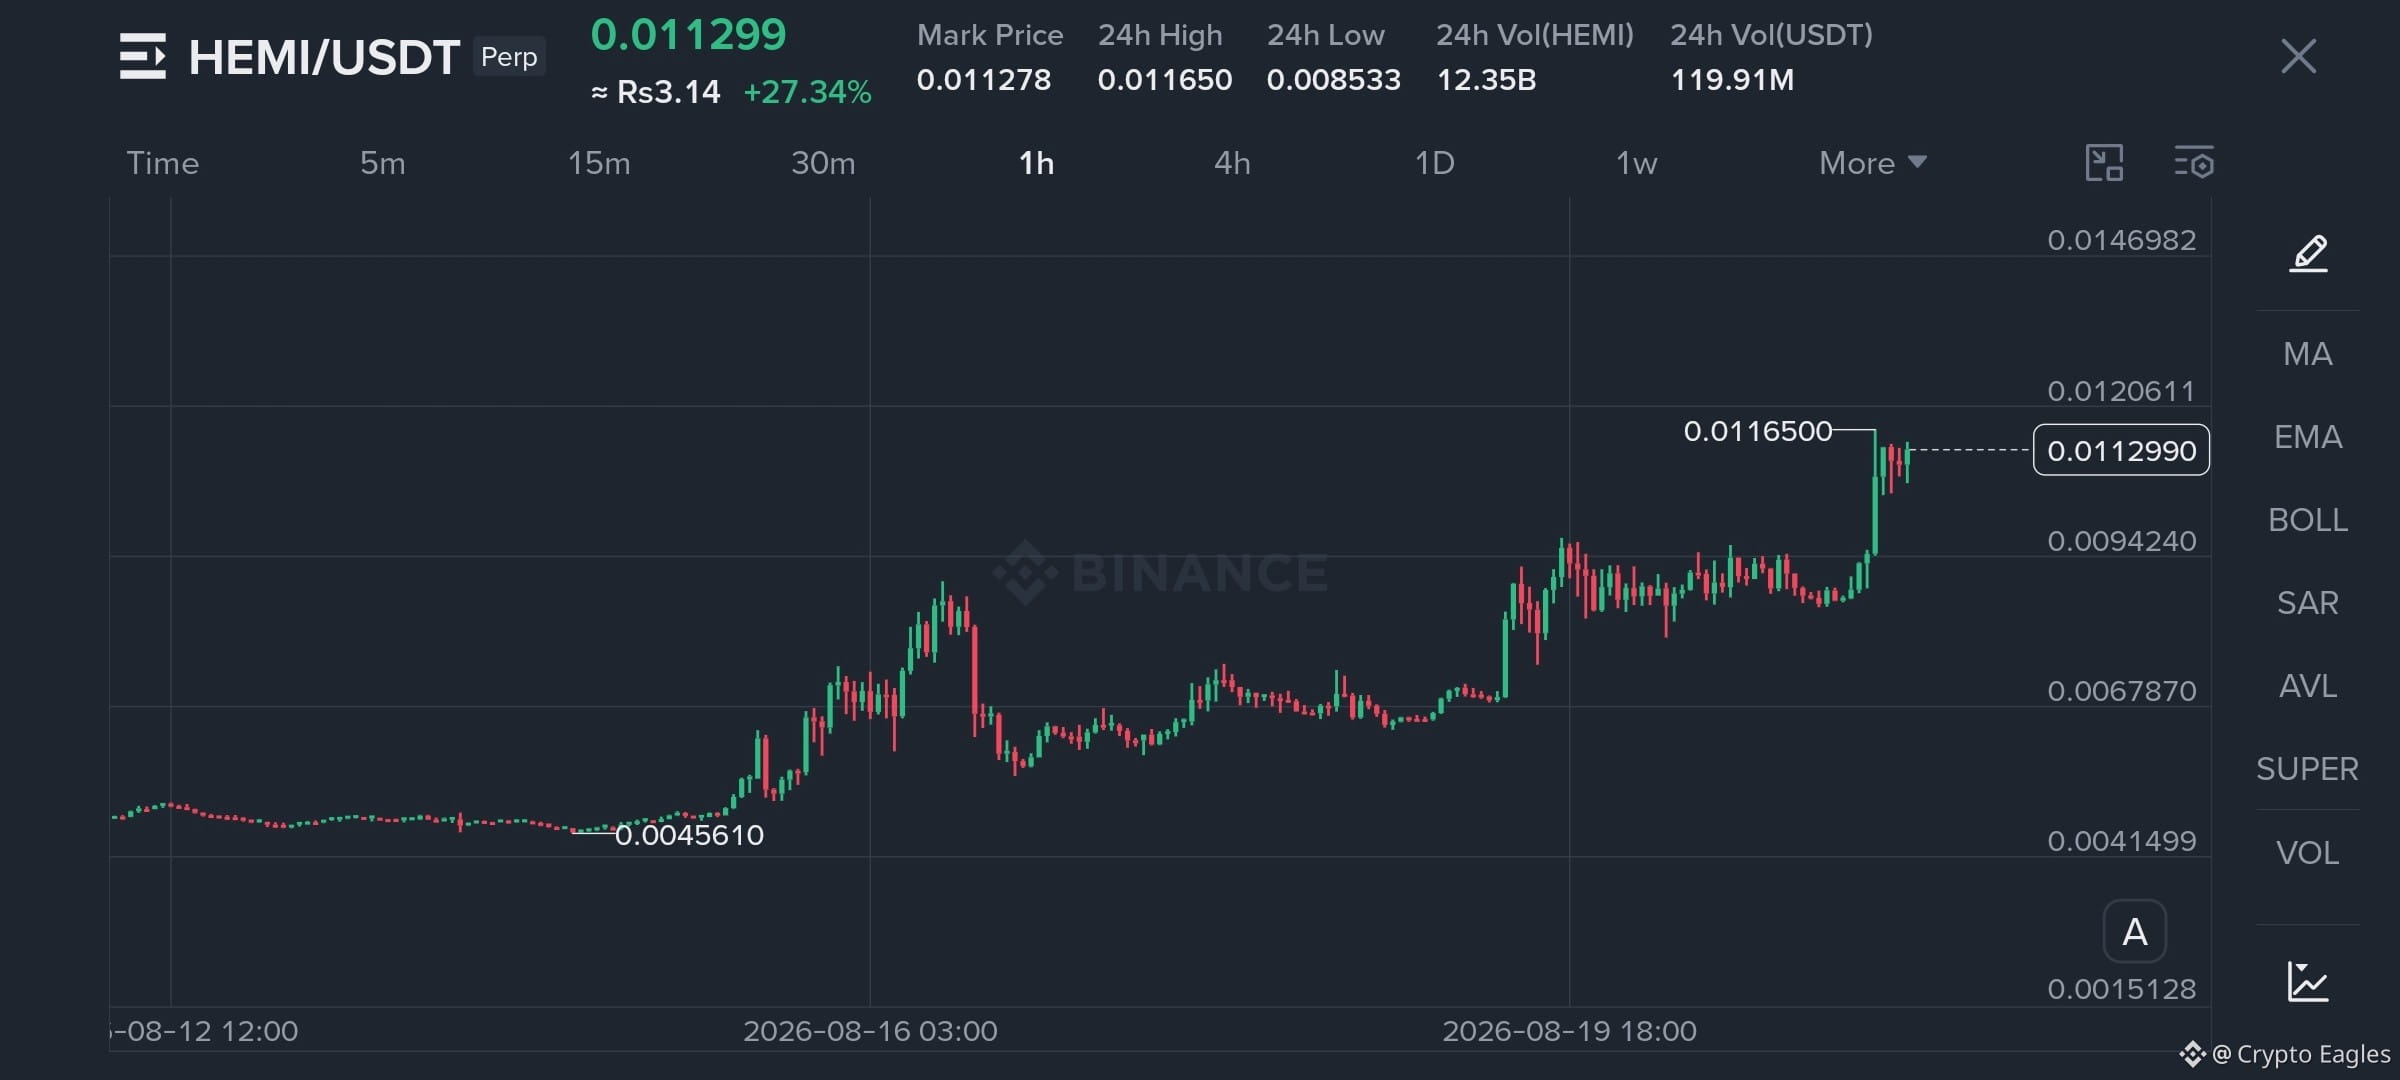Click the +27.34% change value

[x=807, y=92]
